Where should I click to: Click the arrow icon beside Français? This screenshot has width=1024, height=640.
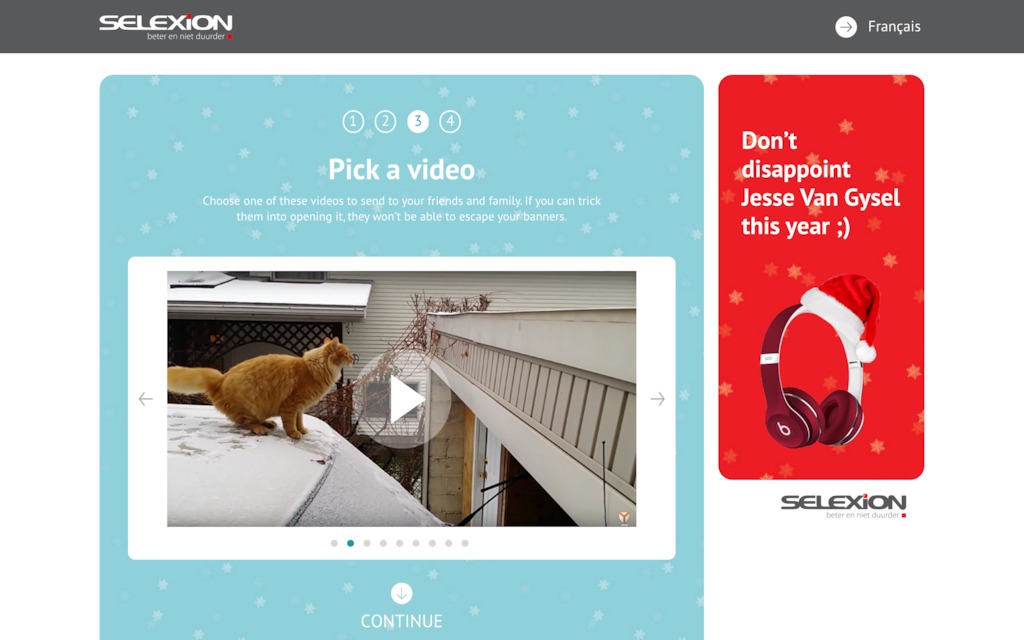point(846,27)
